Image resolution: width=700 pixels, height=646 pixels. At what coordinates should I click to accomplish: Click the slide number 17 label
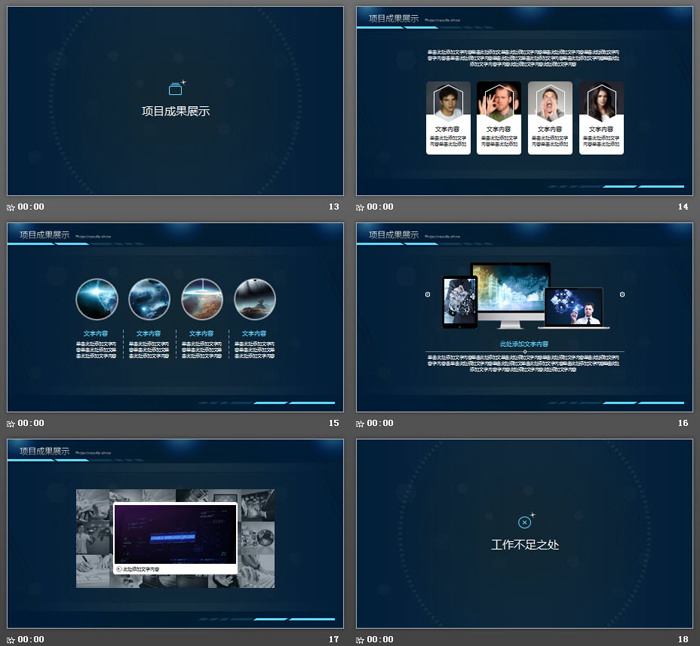pos(334,639)
